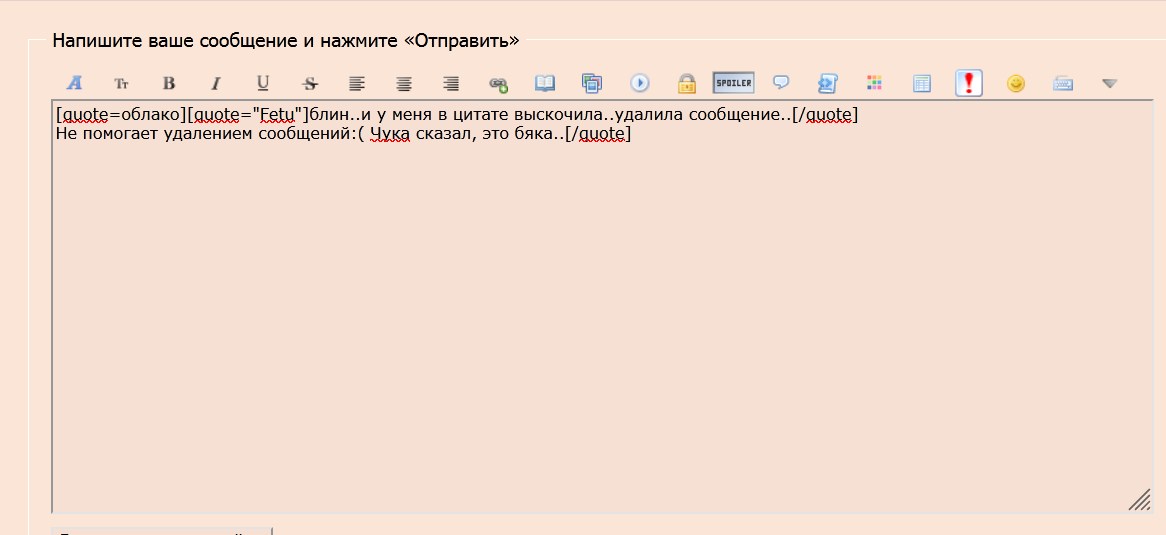The height and width of the screenshot is (535, 1166).
Task: Insert a quote with speech bubble
Action: point(781,83)
